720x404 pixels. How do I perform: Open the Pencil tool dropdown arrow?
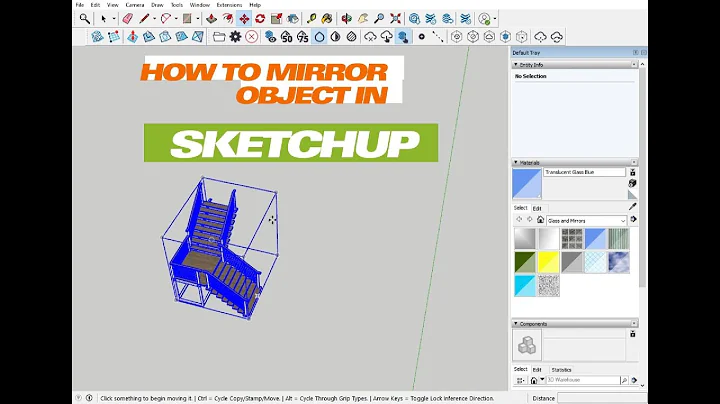(x=154, y=19)
